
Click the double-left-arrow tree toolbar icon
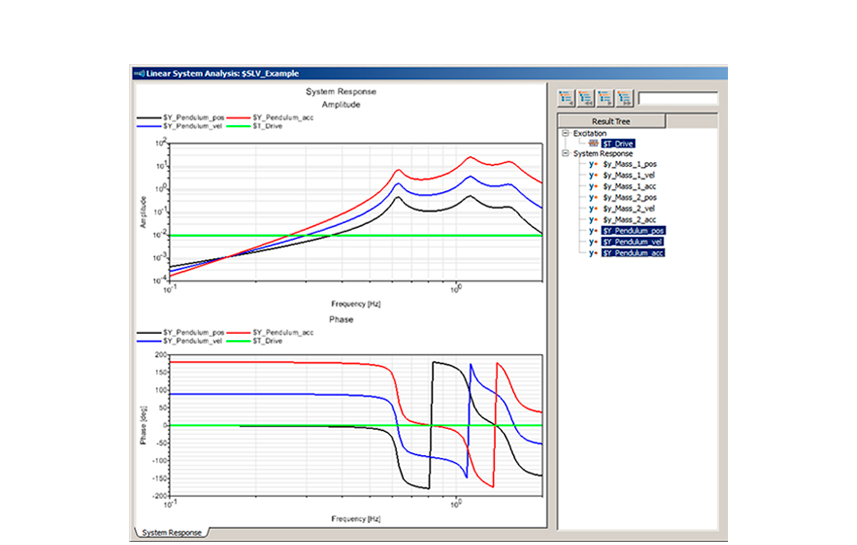point(586,98)
